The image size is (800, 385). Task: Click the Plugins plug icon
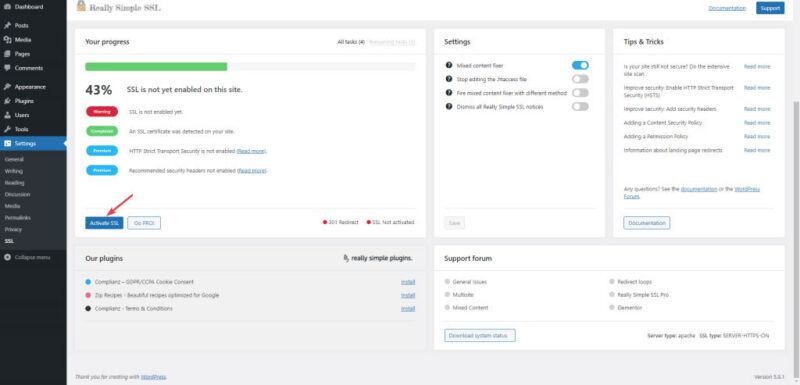tap(7, 101)
